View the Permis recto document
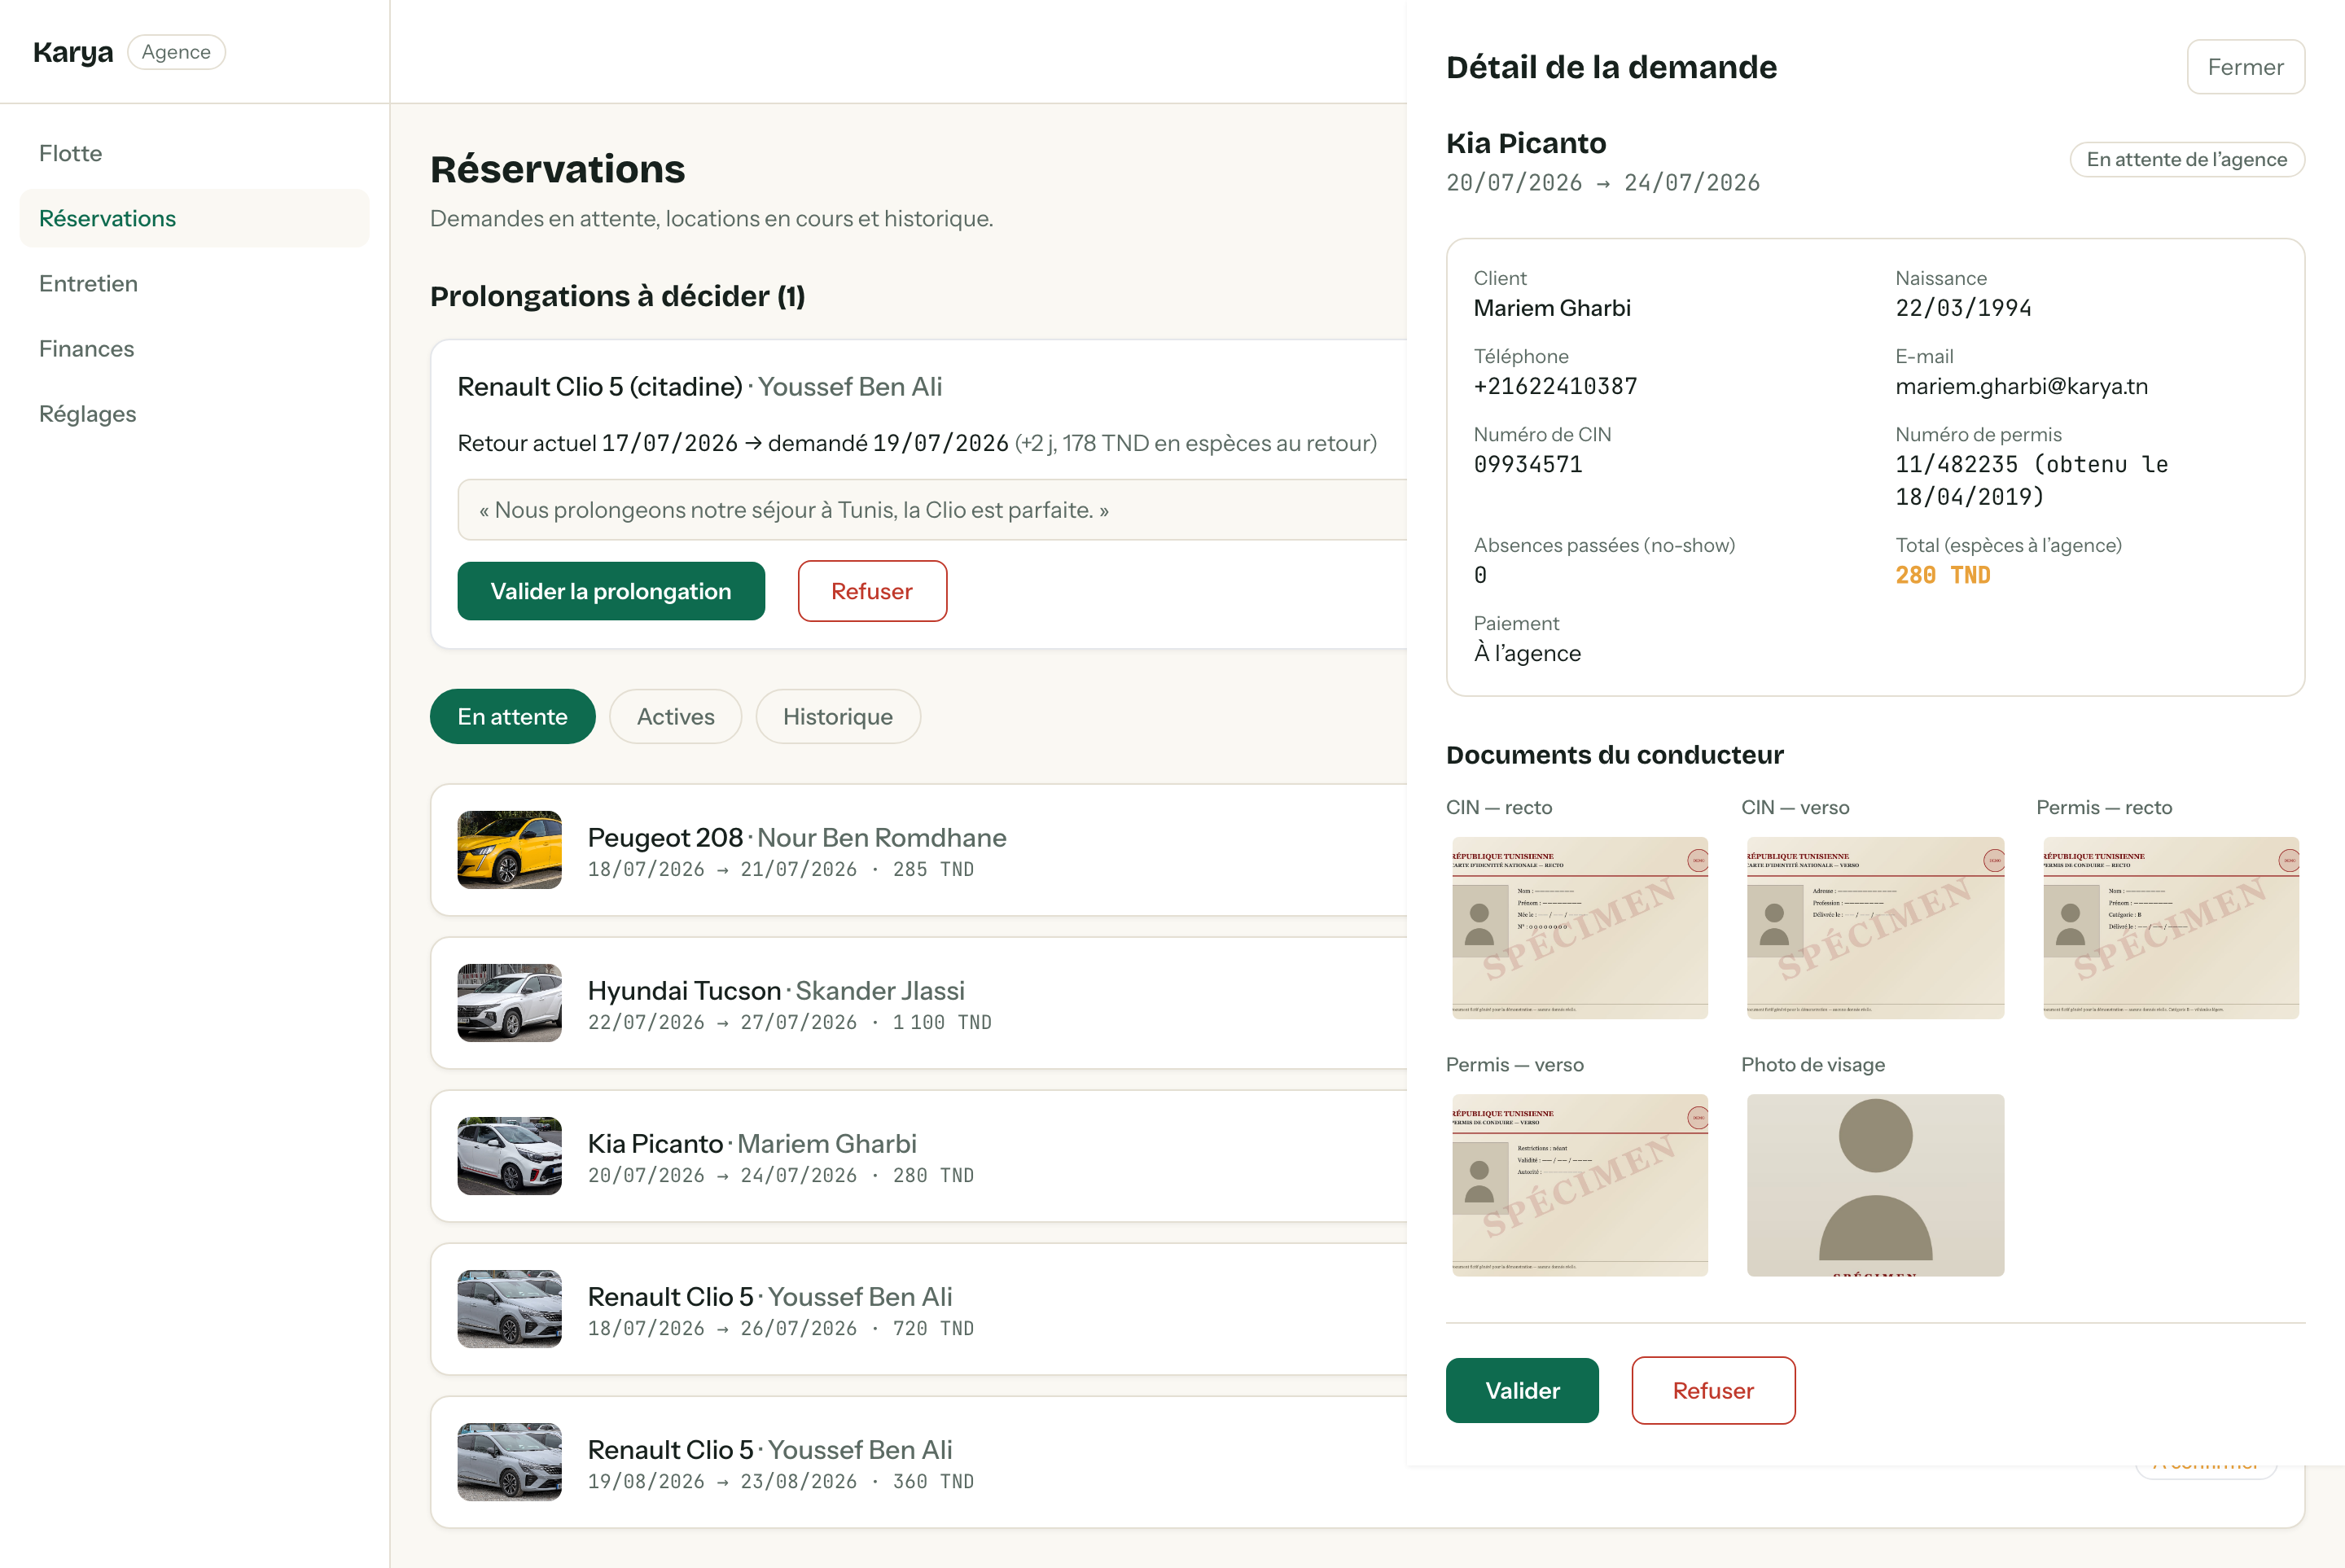2345x1568 pixels. point(2171,928)
